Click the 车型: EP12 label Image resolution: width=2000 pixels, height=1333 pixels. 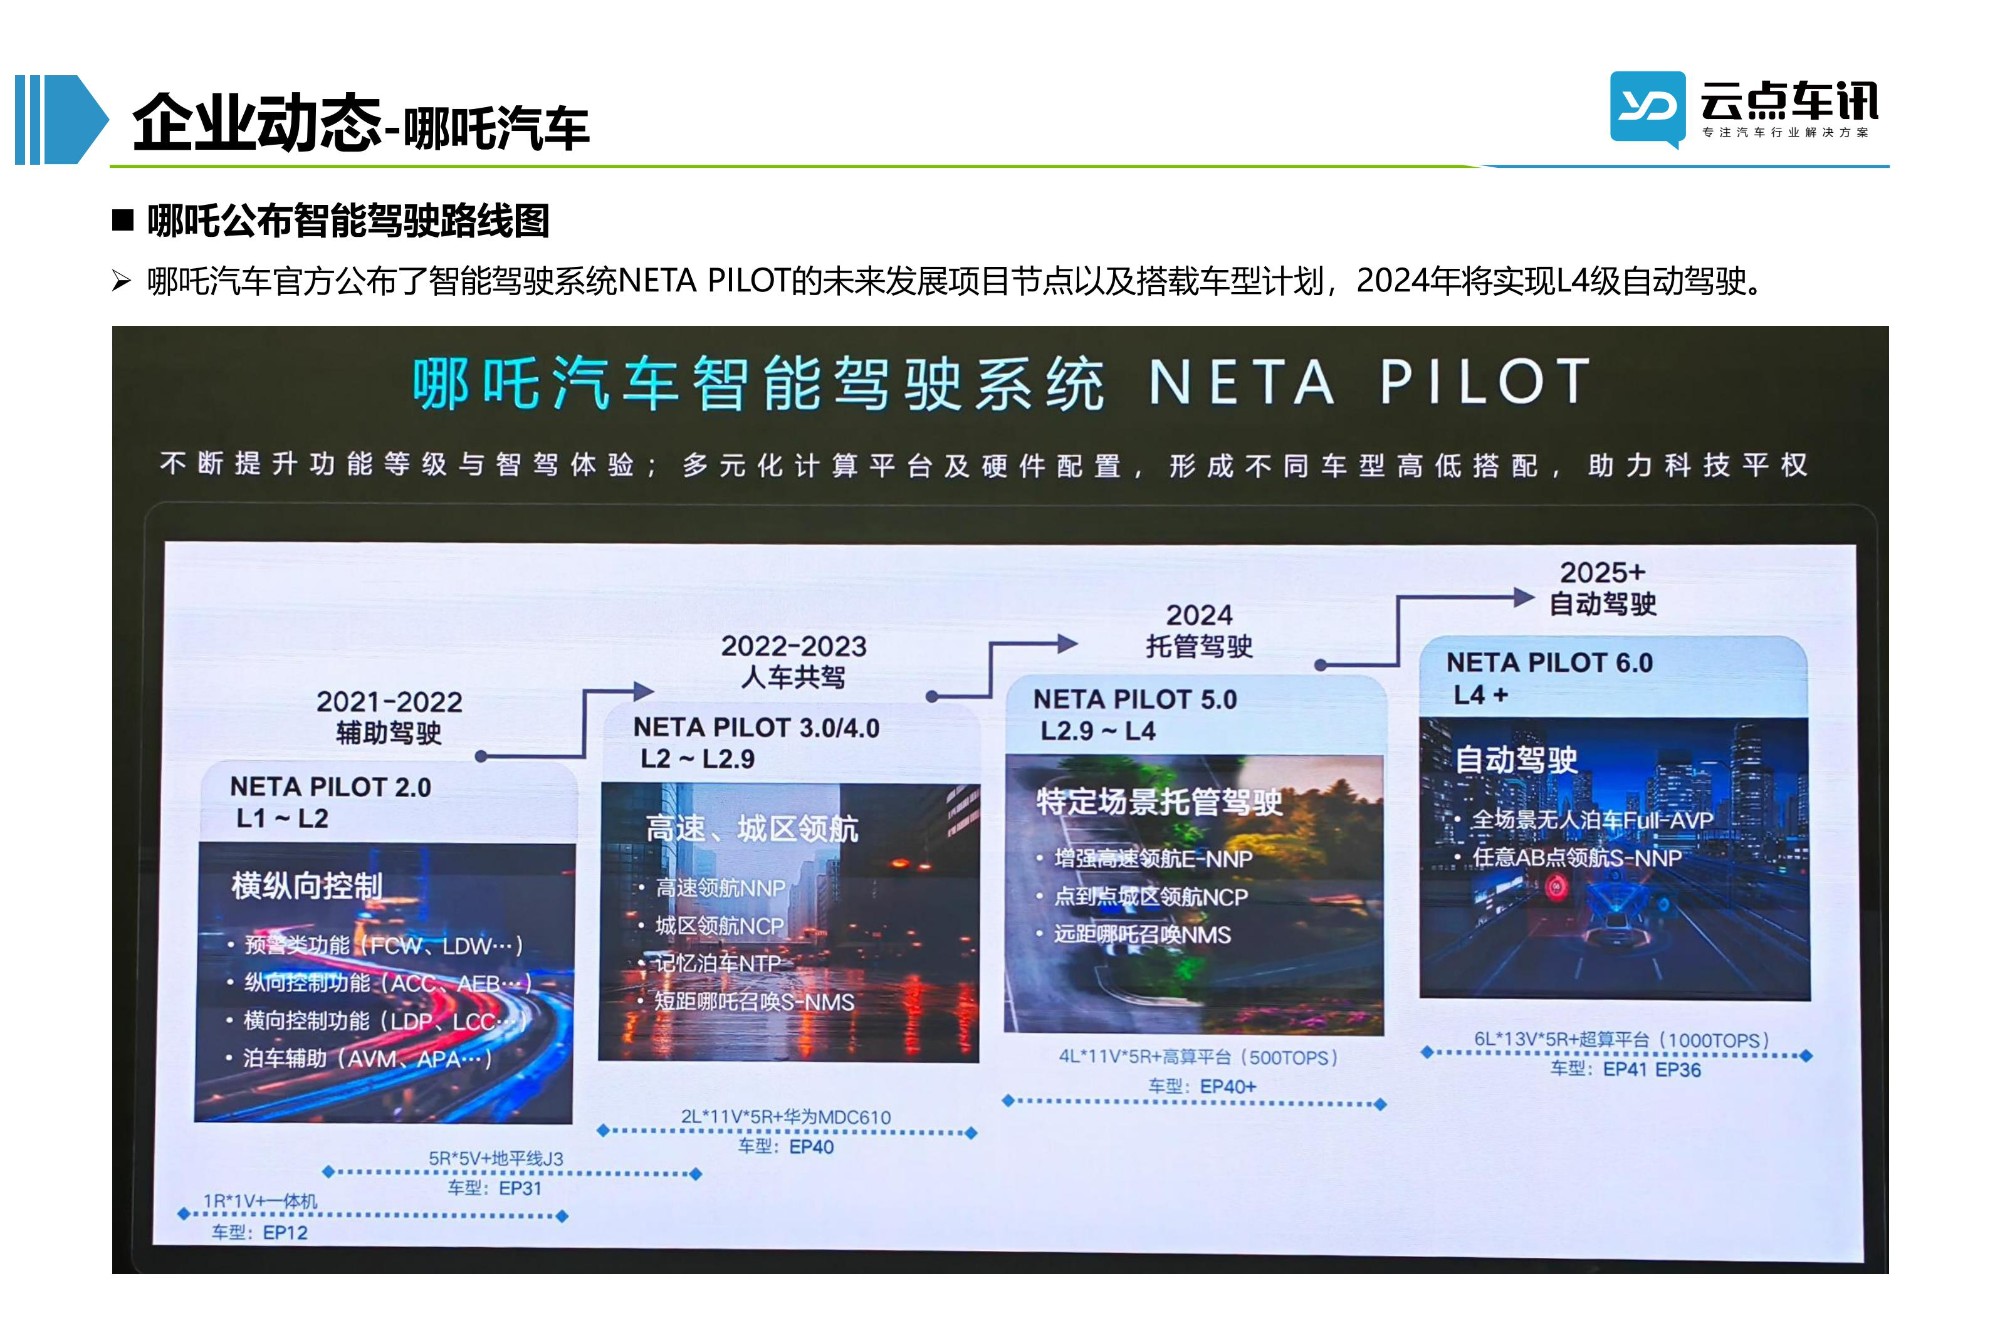tap(259, 1233)
